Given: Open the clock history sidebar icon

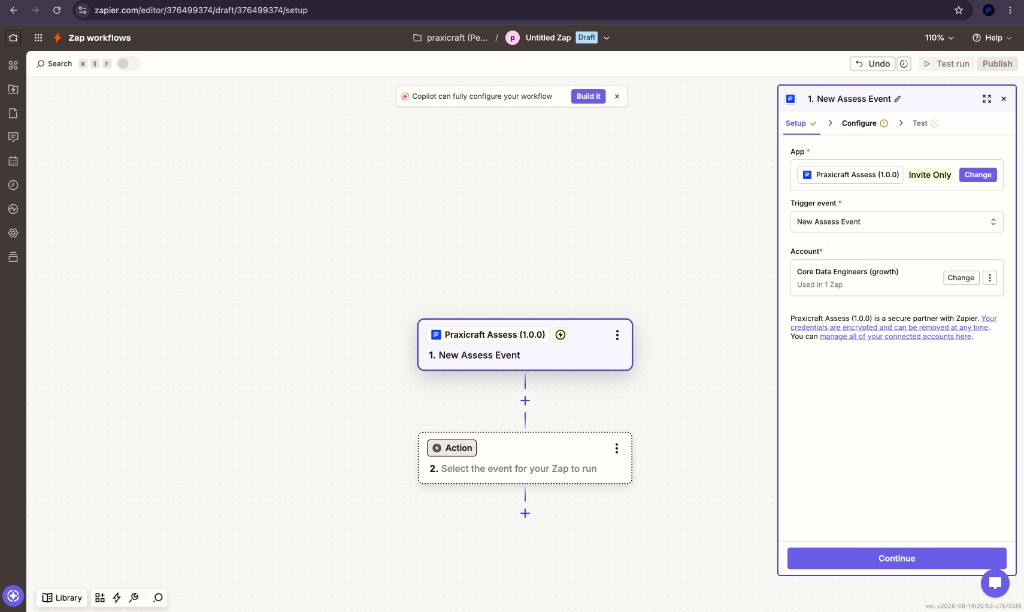Looking at the screenshot, I should pyautogui.click(x=13, y=185).
